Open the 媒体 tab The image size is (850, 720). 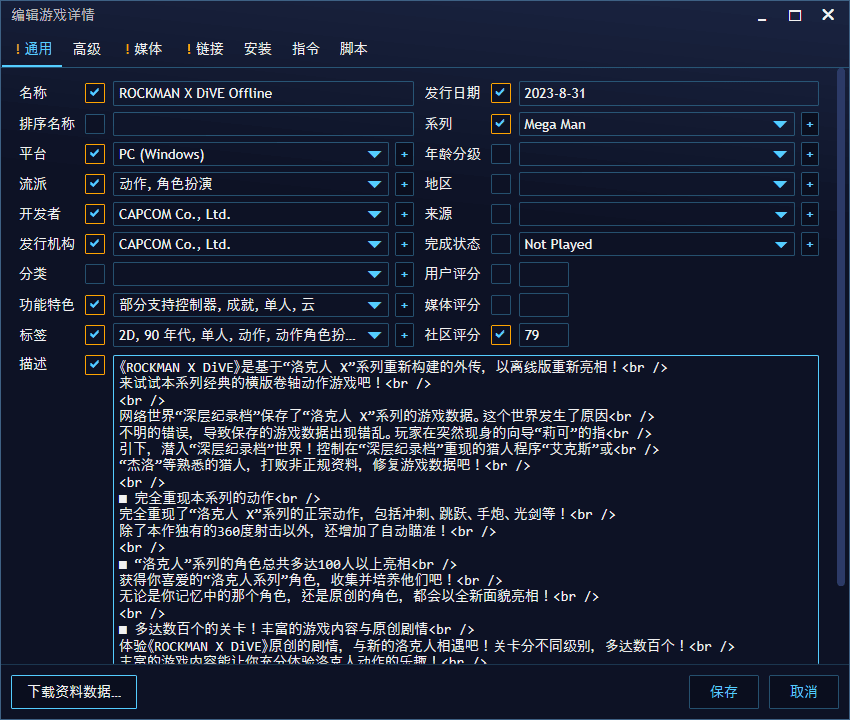(143, 49)
